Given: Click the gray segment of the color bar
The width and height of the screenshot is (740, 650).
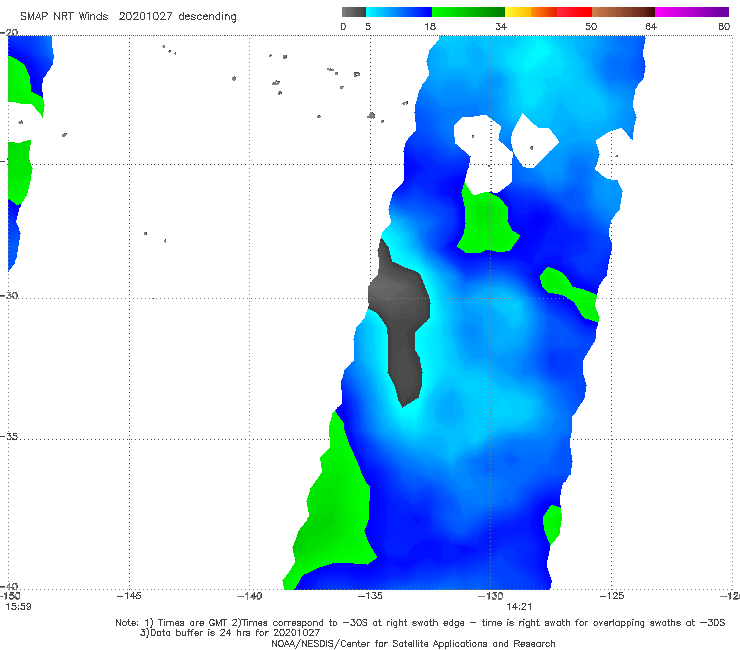Looking at the screenshot, I should click(x=354, y=12).
